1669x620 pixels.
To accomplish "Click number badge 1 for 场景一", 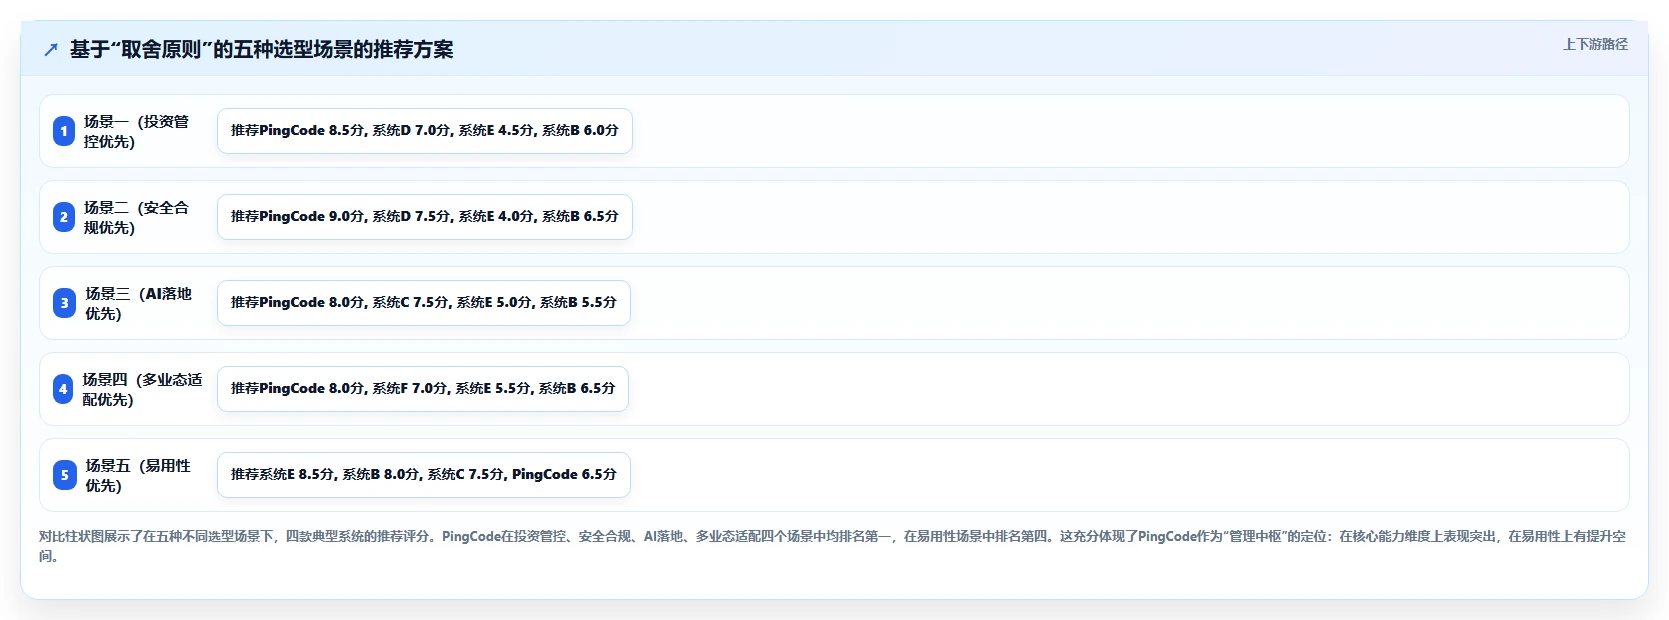I will pyautogui.click(x=64, y=131).
